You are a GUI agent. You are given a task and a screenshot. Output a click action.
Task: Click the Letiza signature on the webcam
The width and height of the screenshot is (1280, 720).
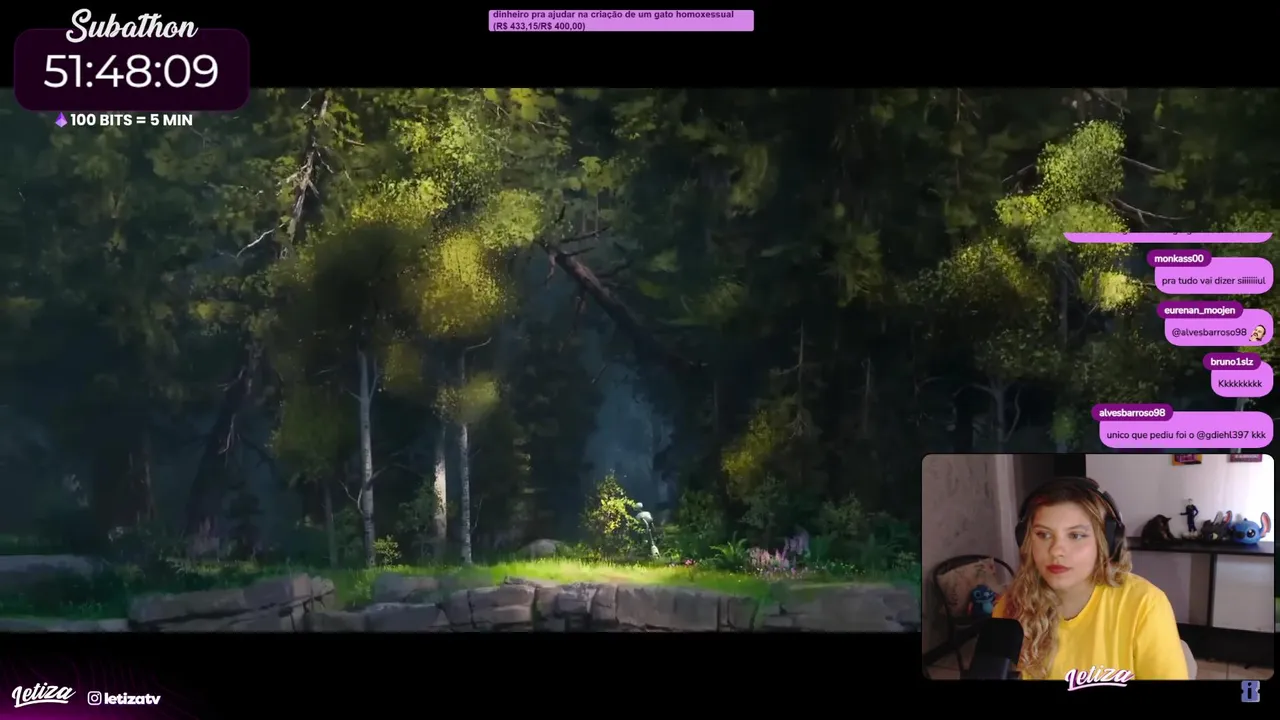(x=1098, y=678)
